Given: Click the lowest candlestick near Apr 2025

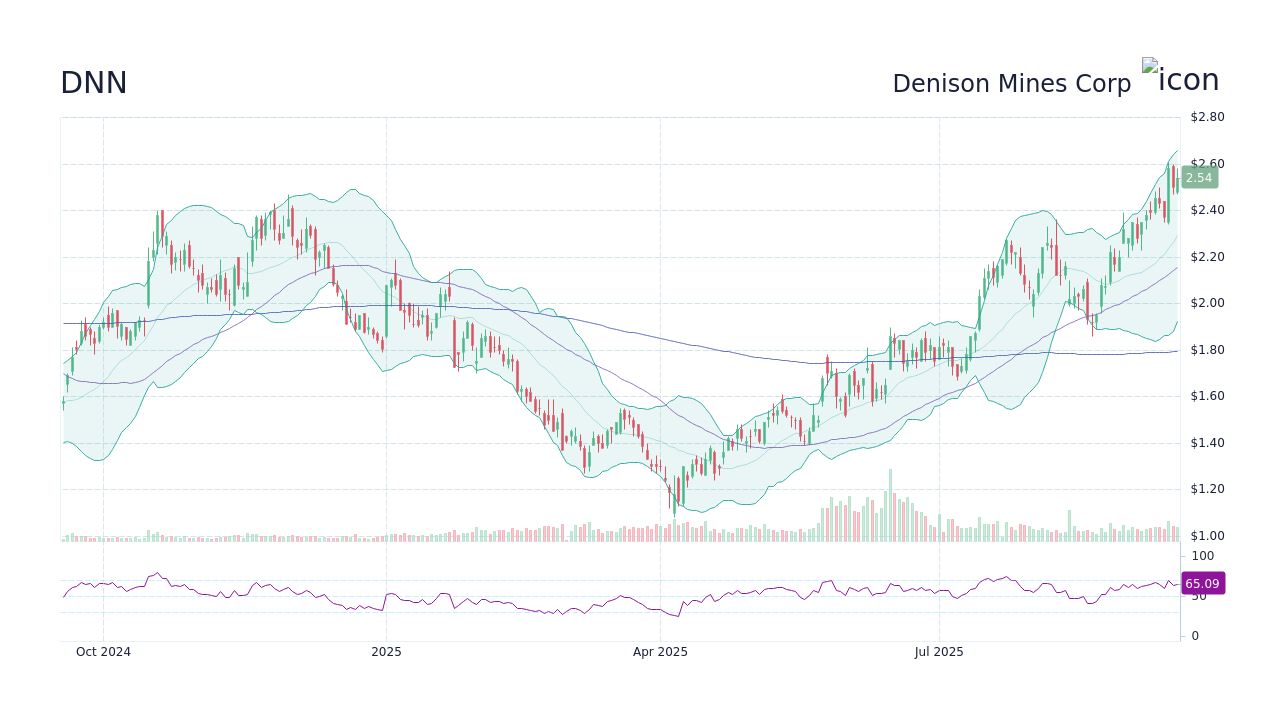Looking at the screenshot, I should coord(674,505).
